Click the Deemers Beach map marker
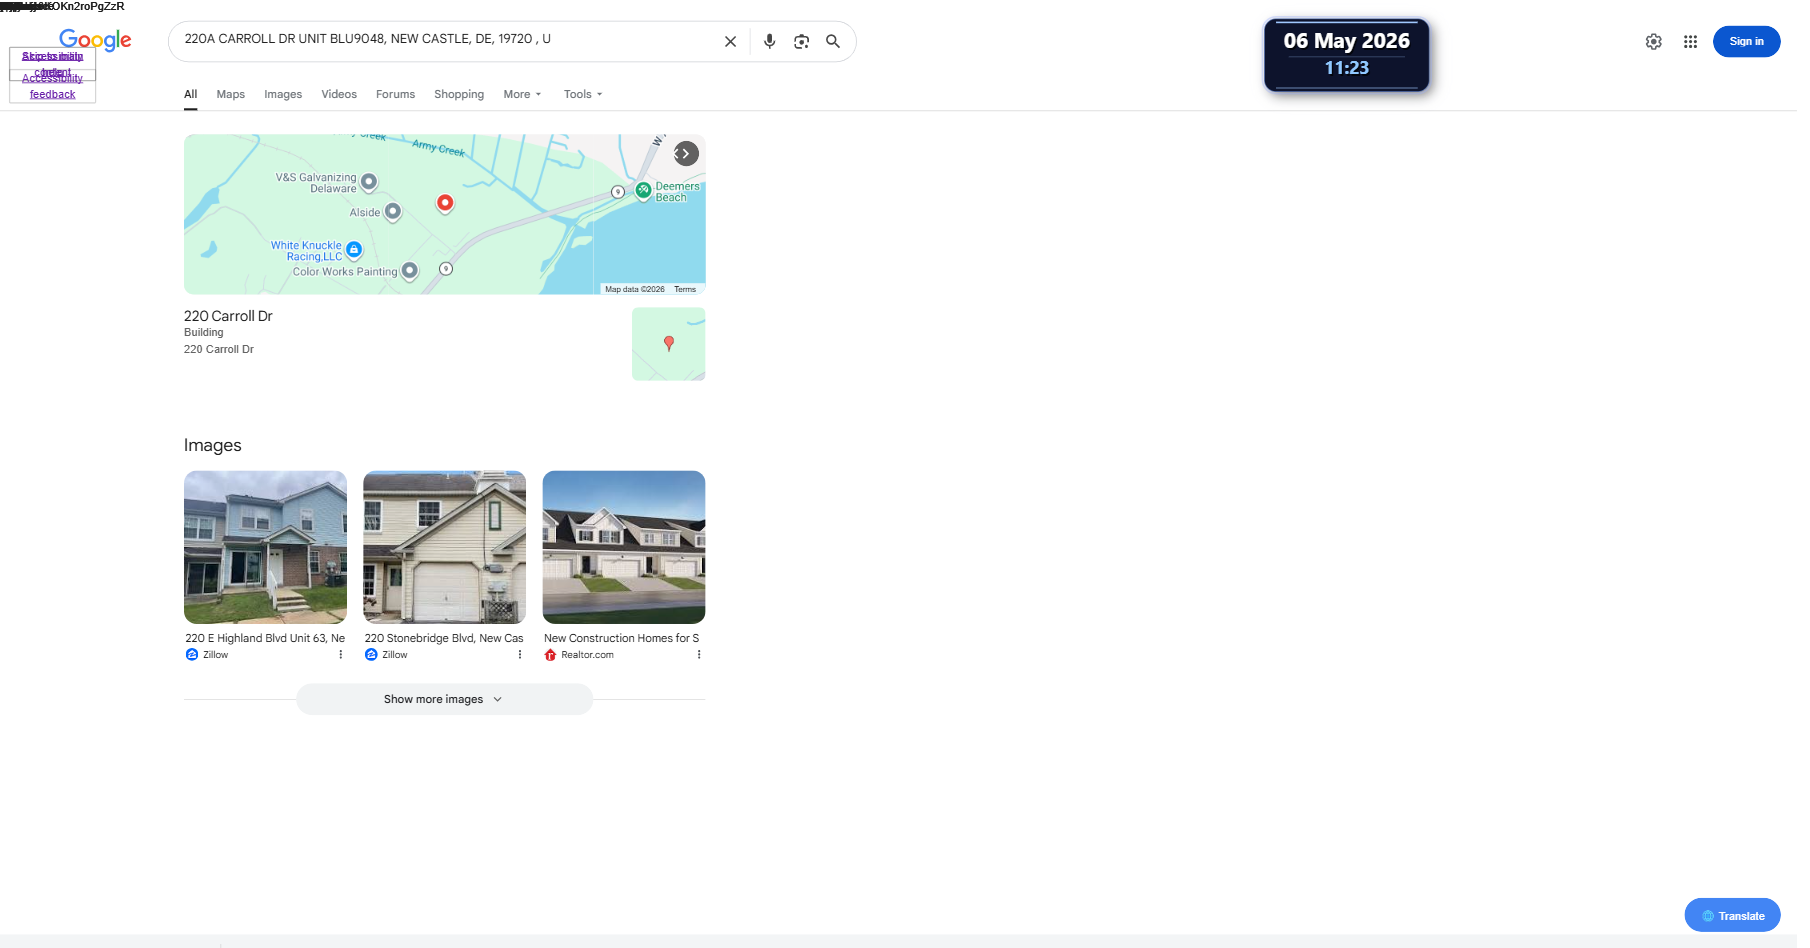The image size is (1810, 948). point(644,190)
